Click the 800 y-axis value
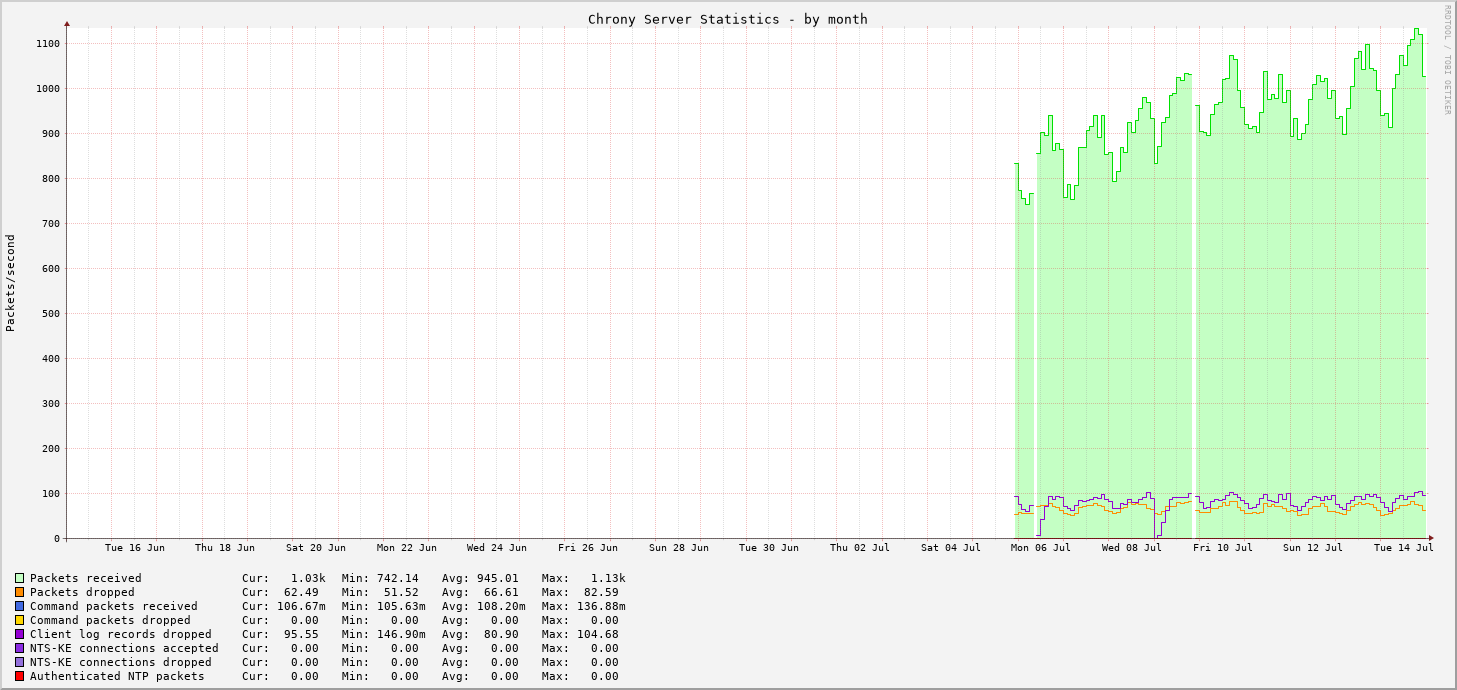 point(51,178)
